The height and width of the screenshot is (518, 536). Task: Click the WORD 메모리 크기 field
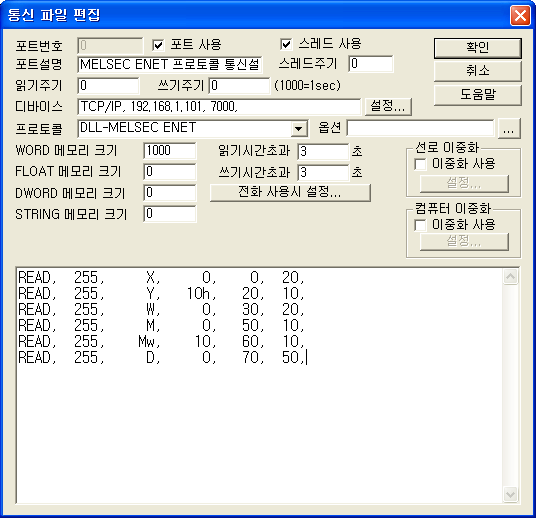coord(170,151)
